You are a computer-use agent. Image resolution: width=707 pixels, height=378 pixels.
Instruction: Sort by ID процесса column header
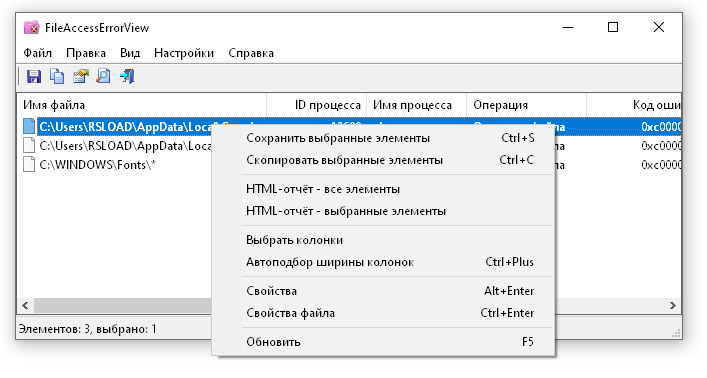coord(317,105)
